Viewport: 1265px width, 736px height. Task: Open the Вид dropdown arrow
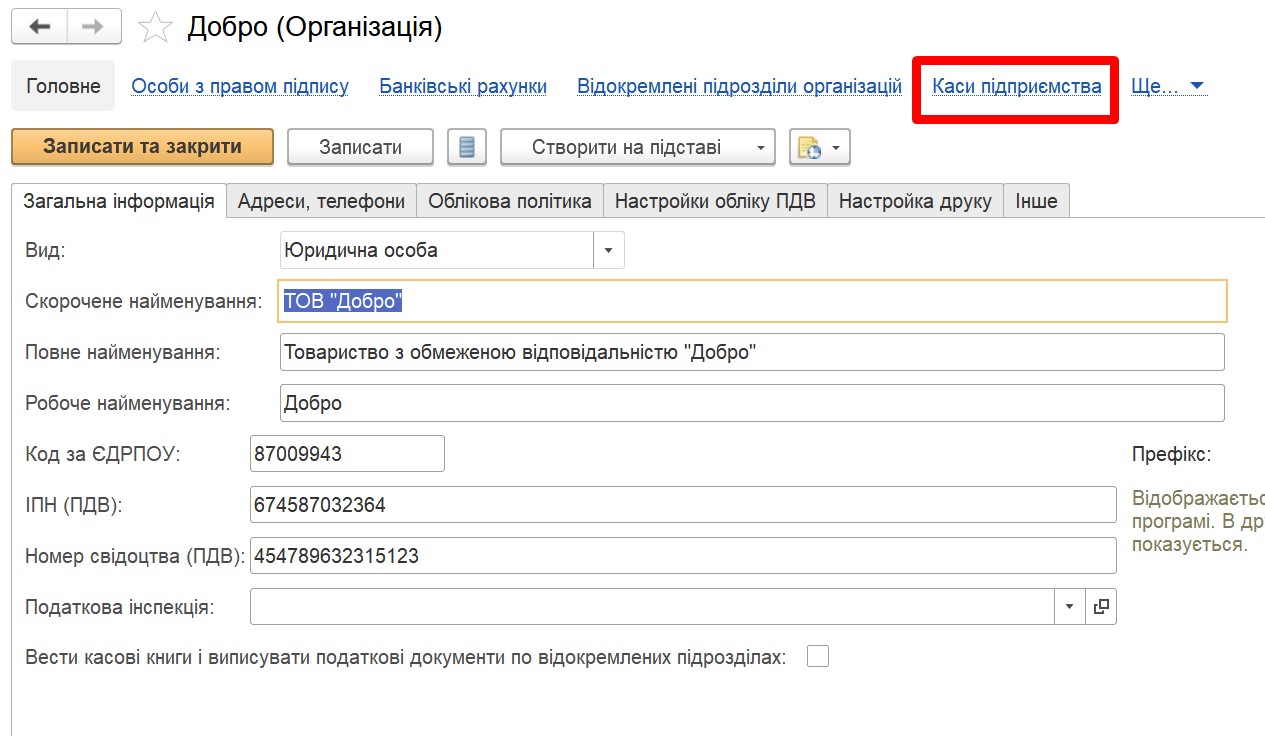tap(609, 250)
